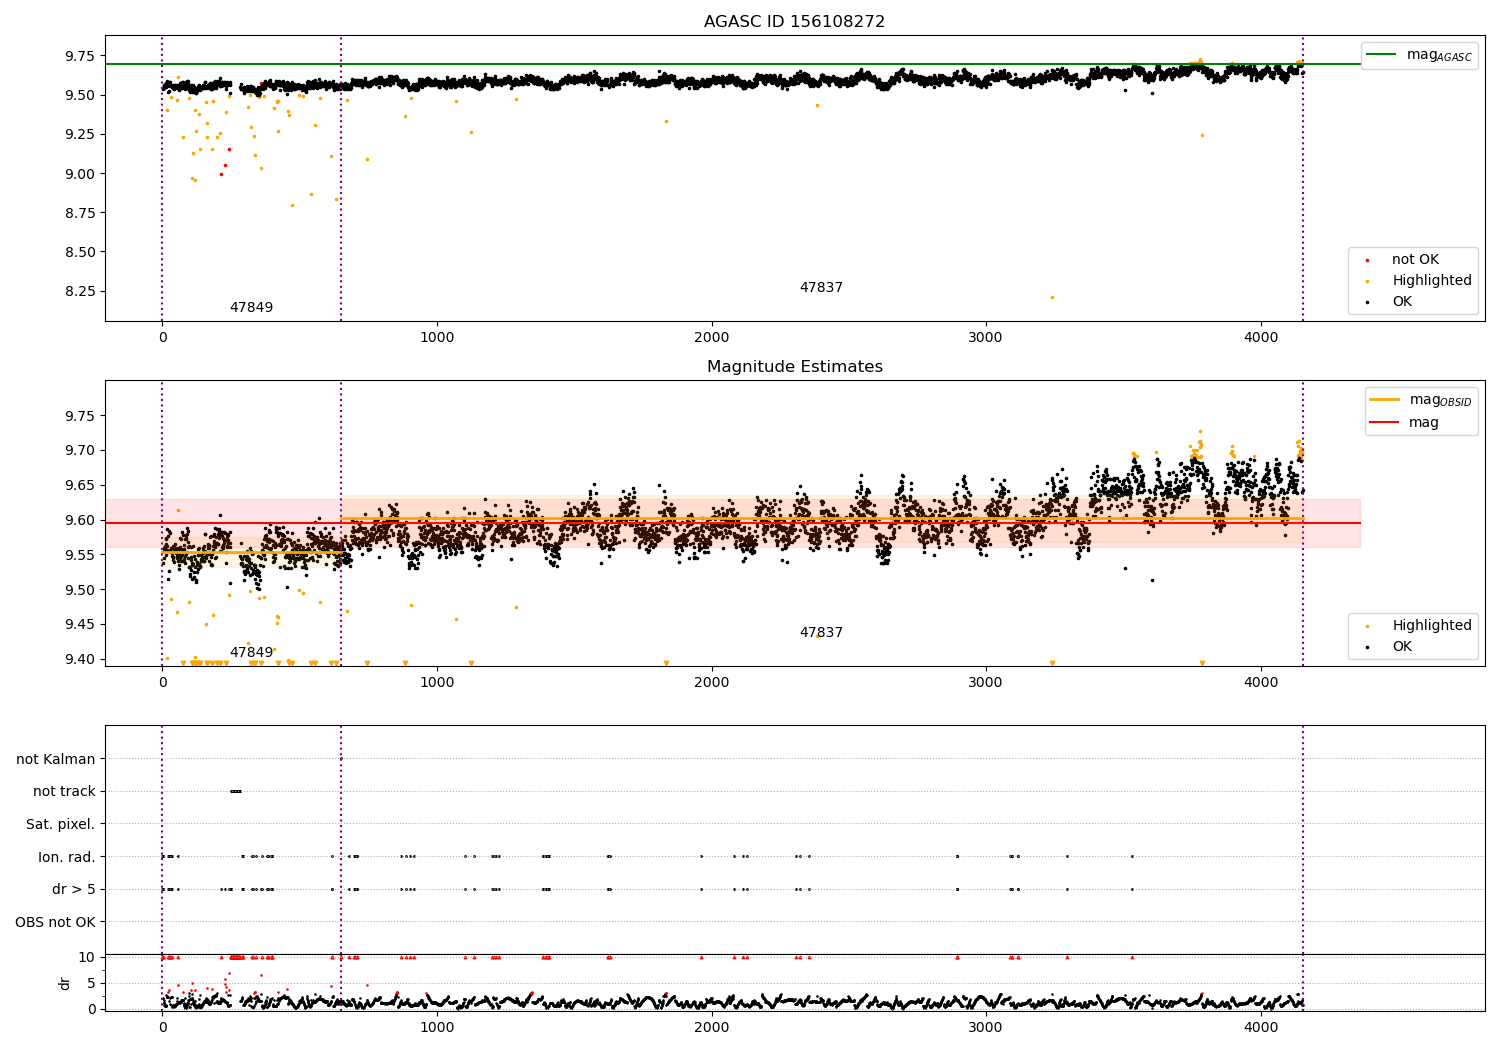
Task: Click the '2000' x-tick under the top plot
Action: [x=712, y=337]
